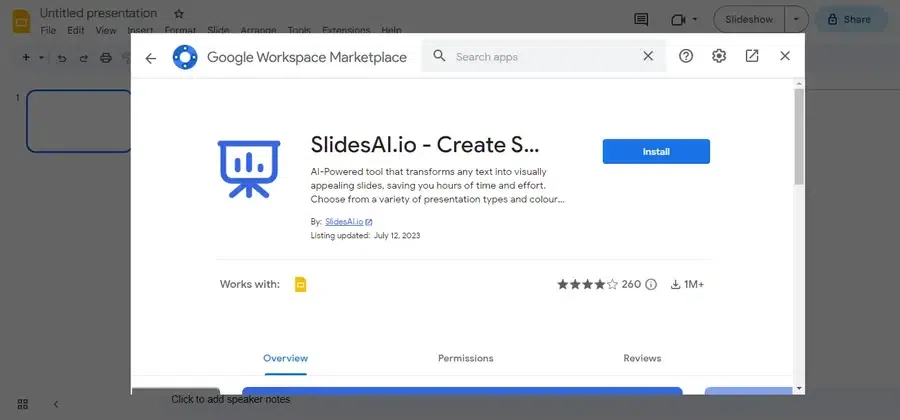Click the Untitled presentation title

98,13
